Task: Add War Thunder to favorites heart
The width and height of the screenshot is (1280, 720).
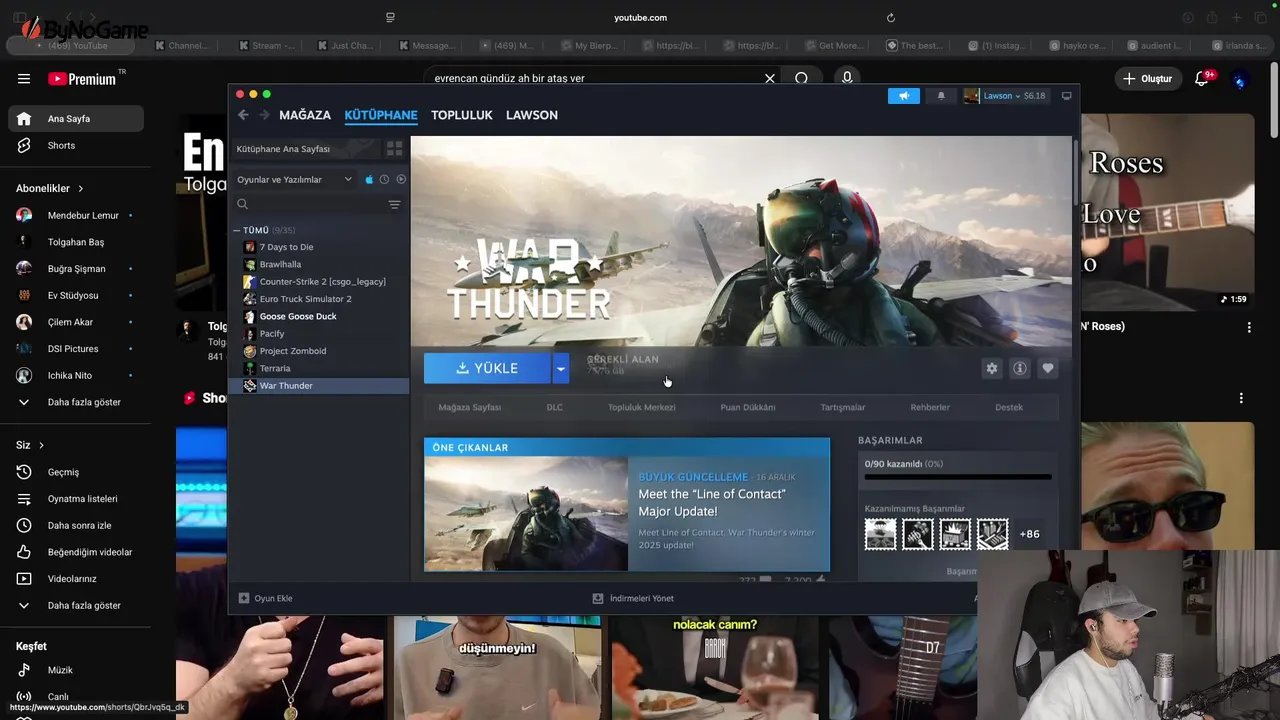Action: point(1047,368)
